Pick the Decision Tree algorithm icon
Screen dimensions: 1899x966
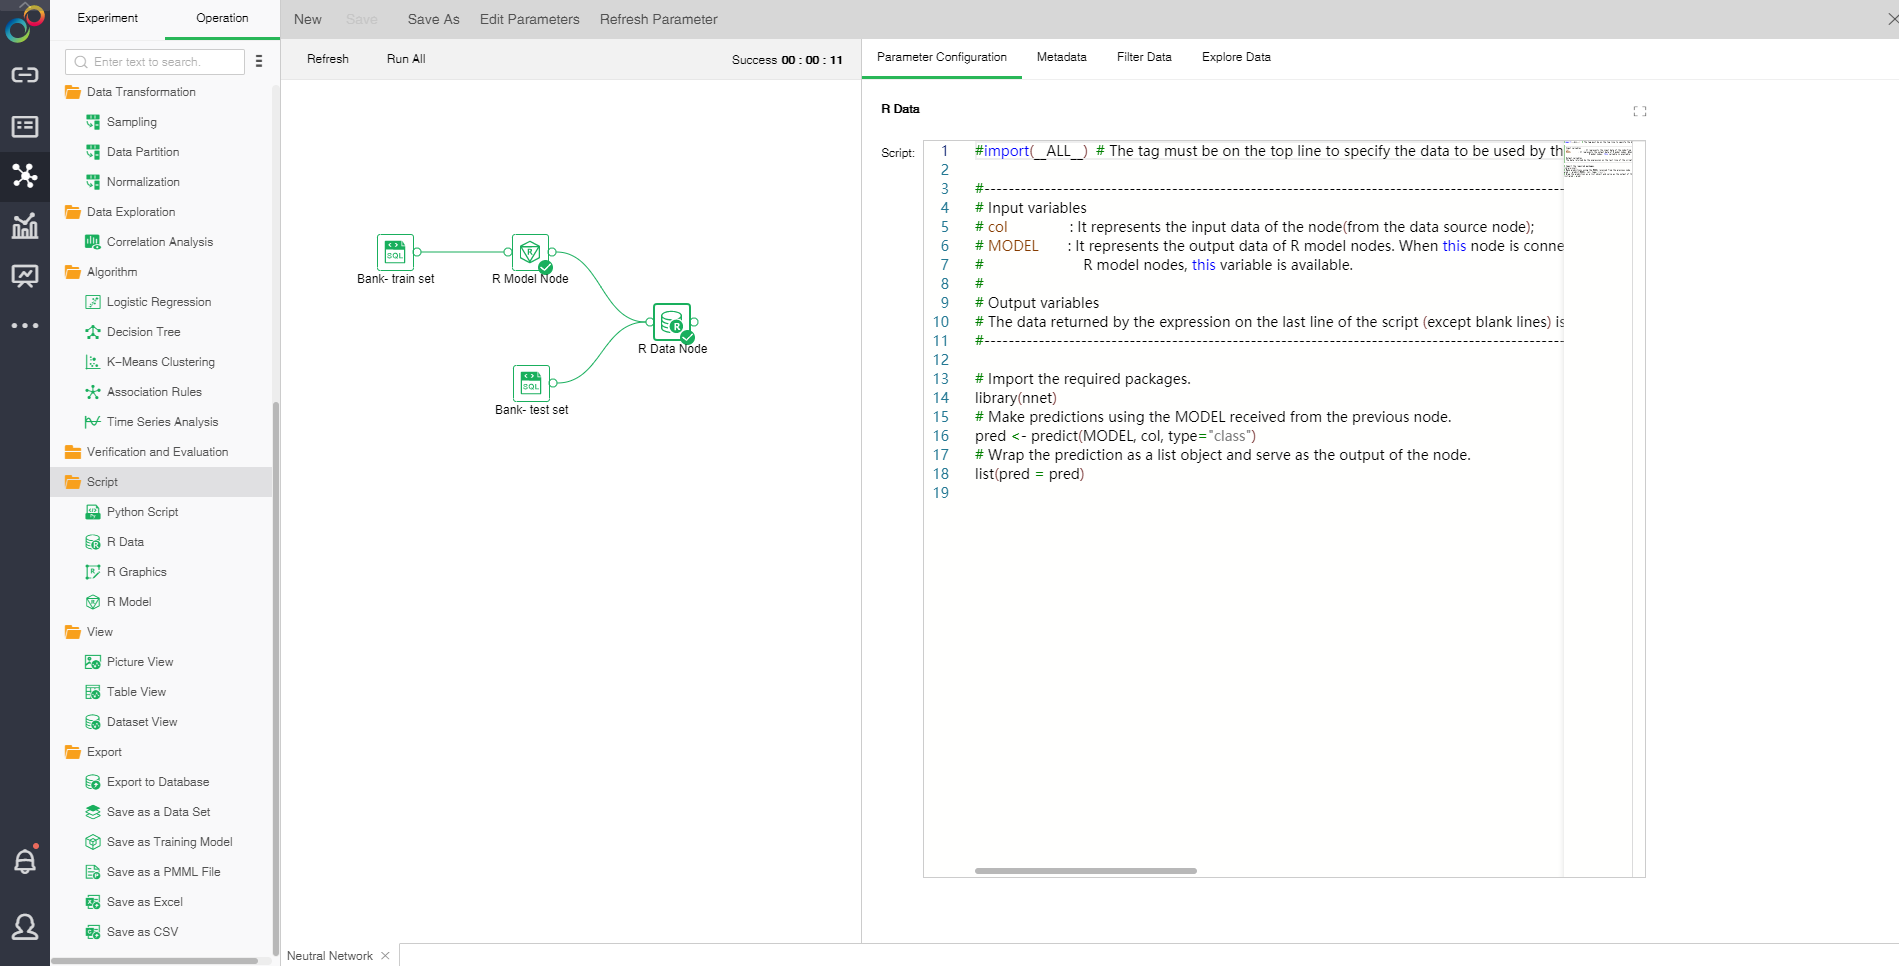click(93, 332)
